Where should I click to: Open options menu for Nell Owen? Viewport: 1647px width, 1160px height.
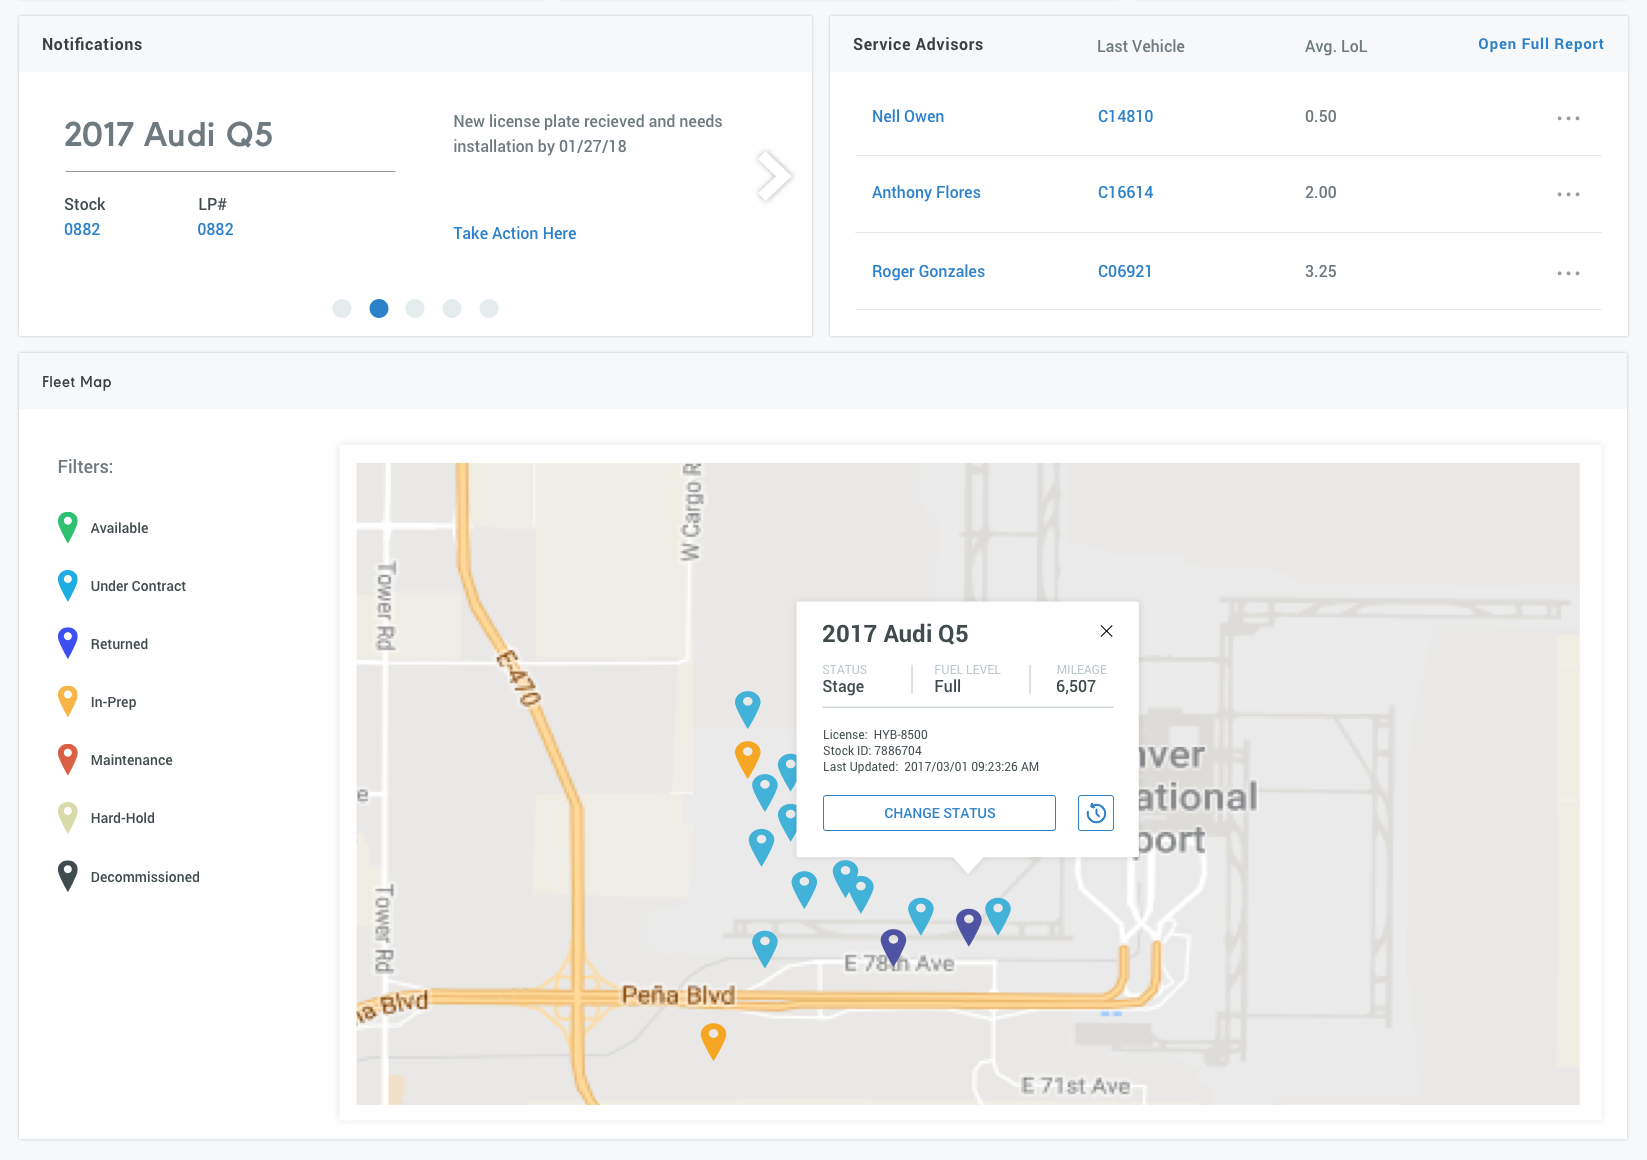[1568, 118]
